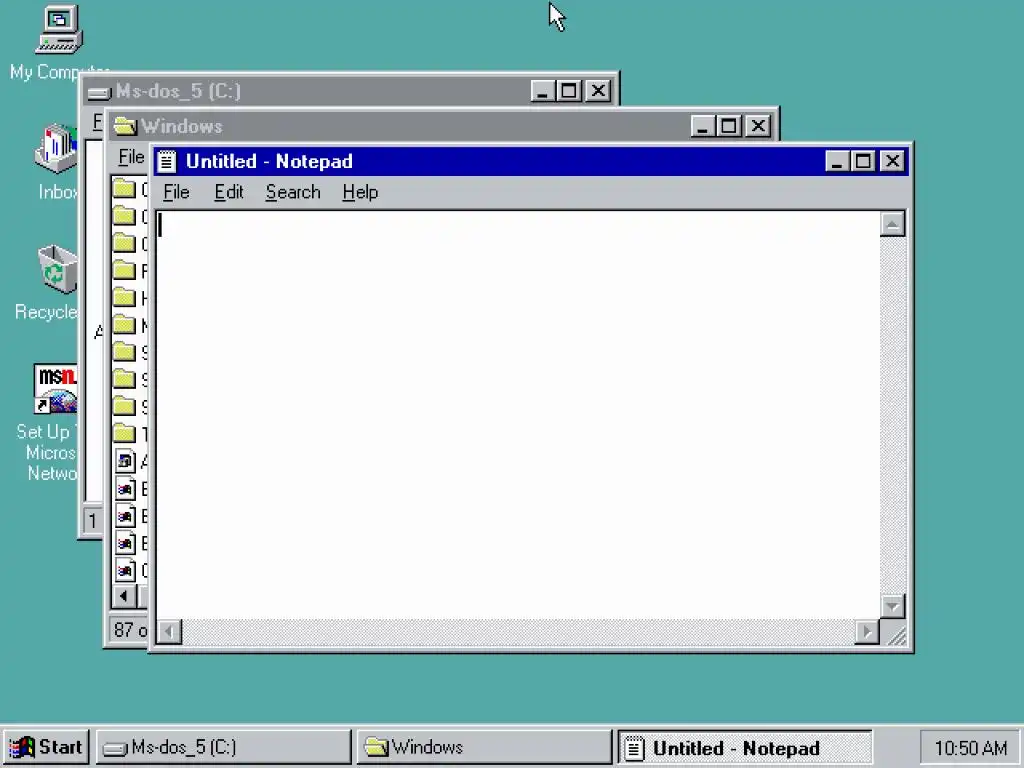
Task: Select the Recycle Bin desktop icon
Action: coord(57,268)
